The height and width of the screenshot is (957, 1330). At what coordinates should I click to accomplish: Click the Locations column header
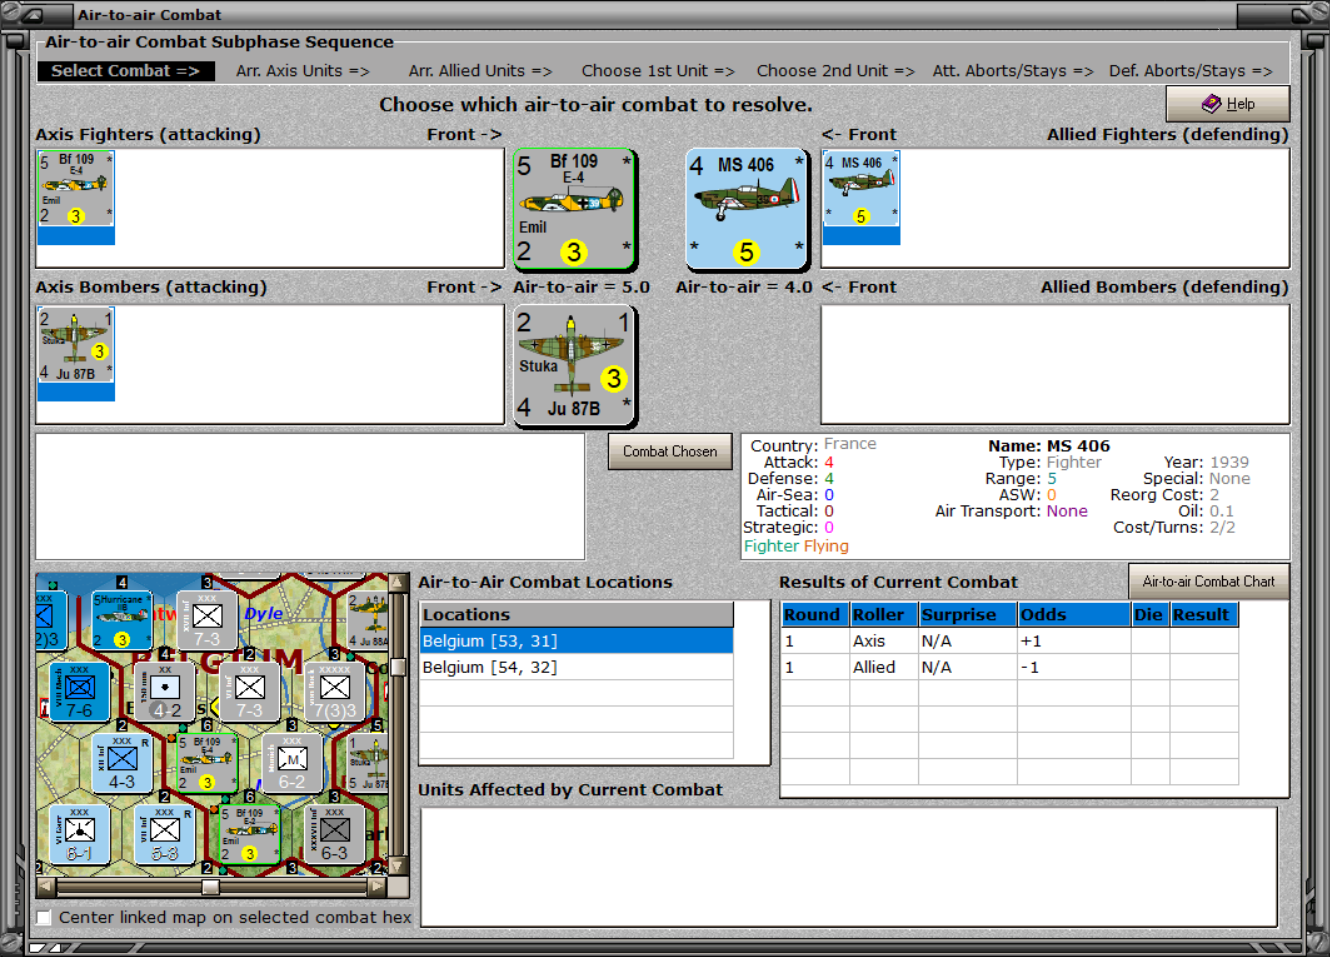point(577,615)
